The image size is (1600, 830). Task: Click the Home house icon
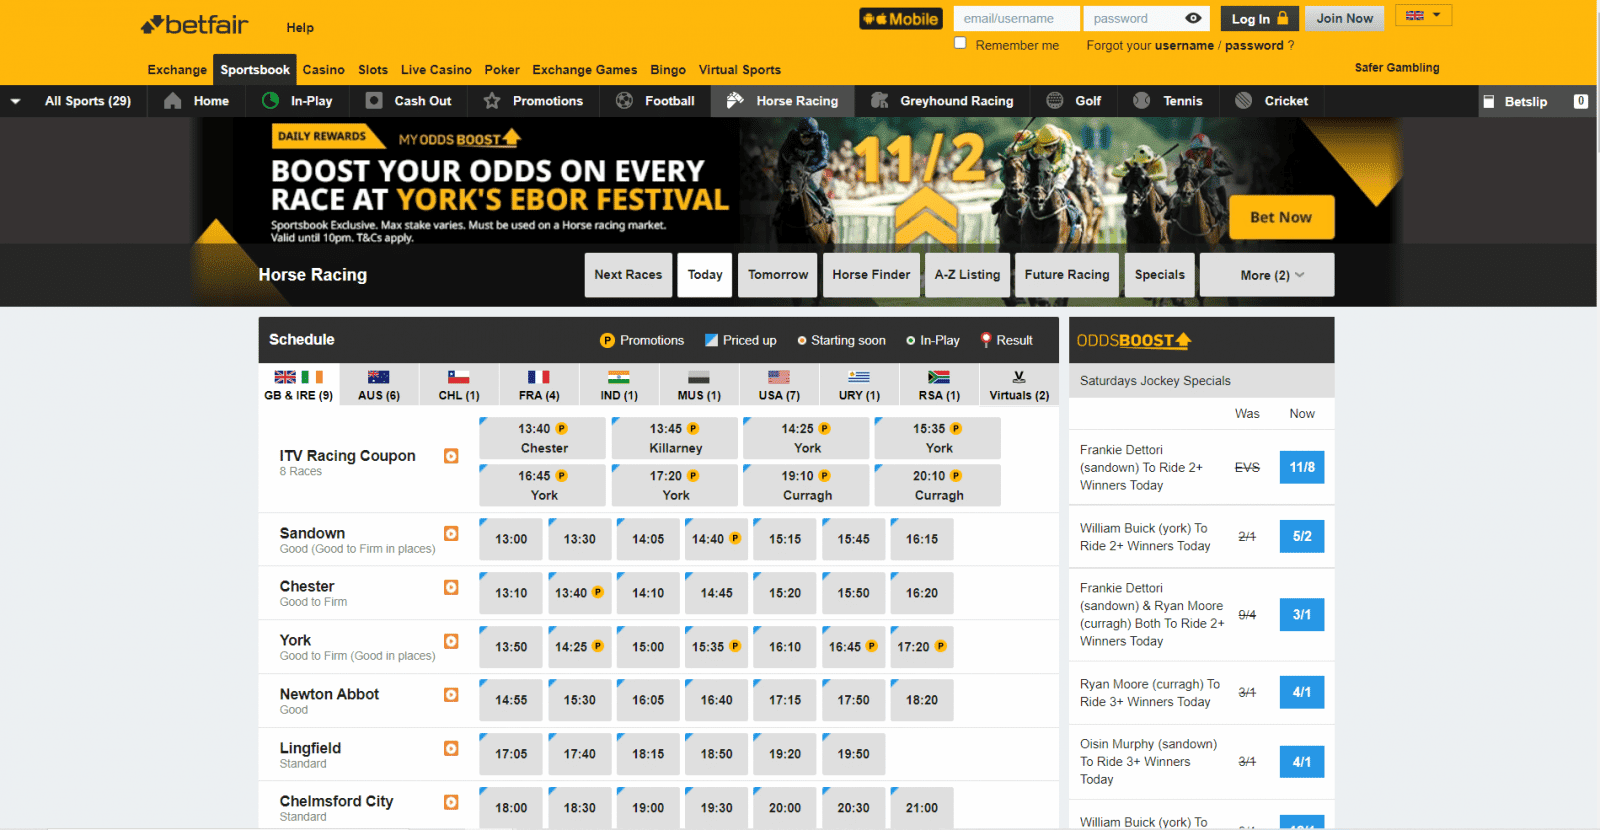click(173, 101)
